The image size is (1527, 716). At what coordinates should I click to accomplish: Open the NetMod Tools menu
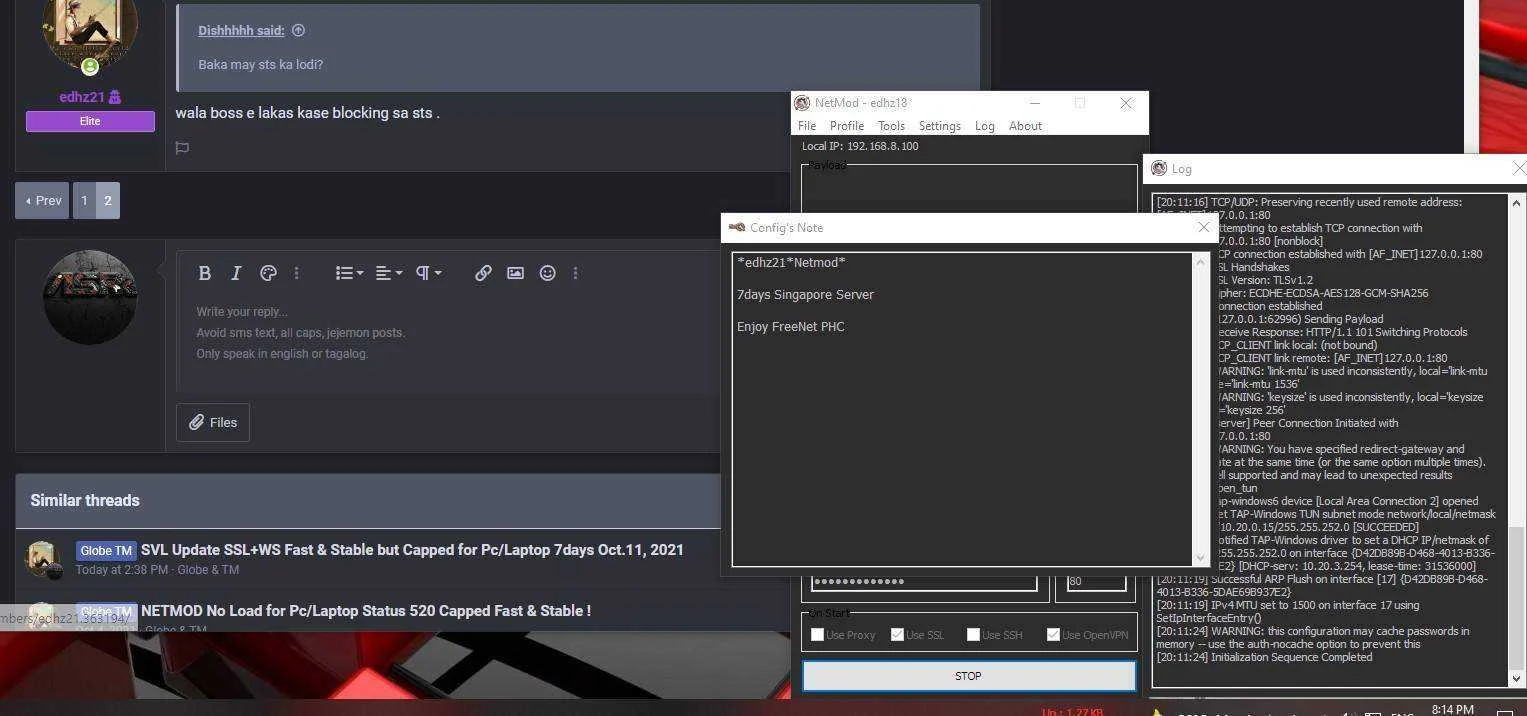pyautogui.click(x=891, y=126)
